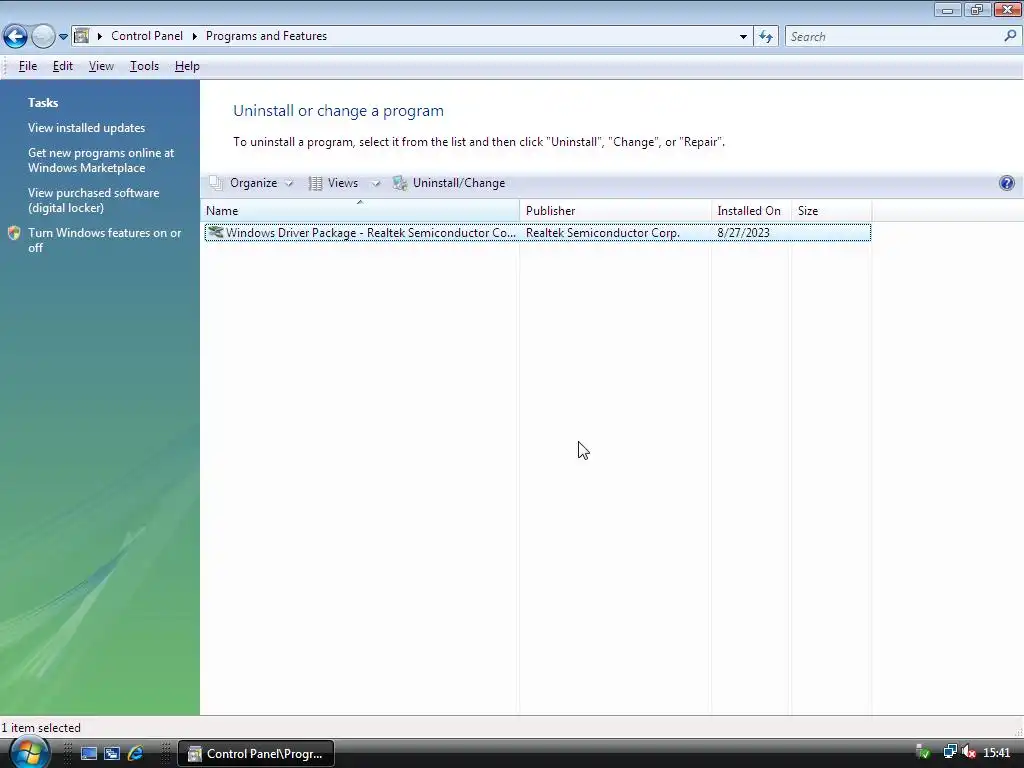Open the File menu

click(28, 66)
